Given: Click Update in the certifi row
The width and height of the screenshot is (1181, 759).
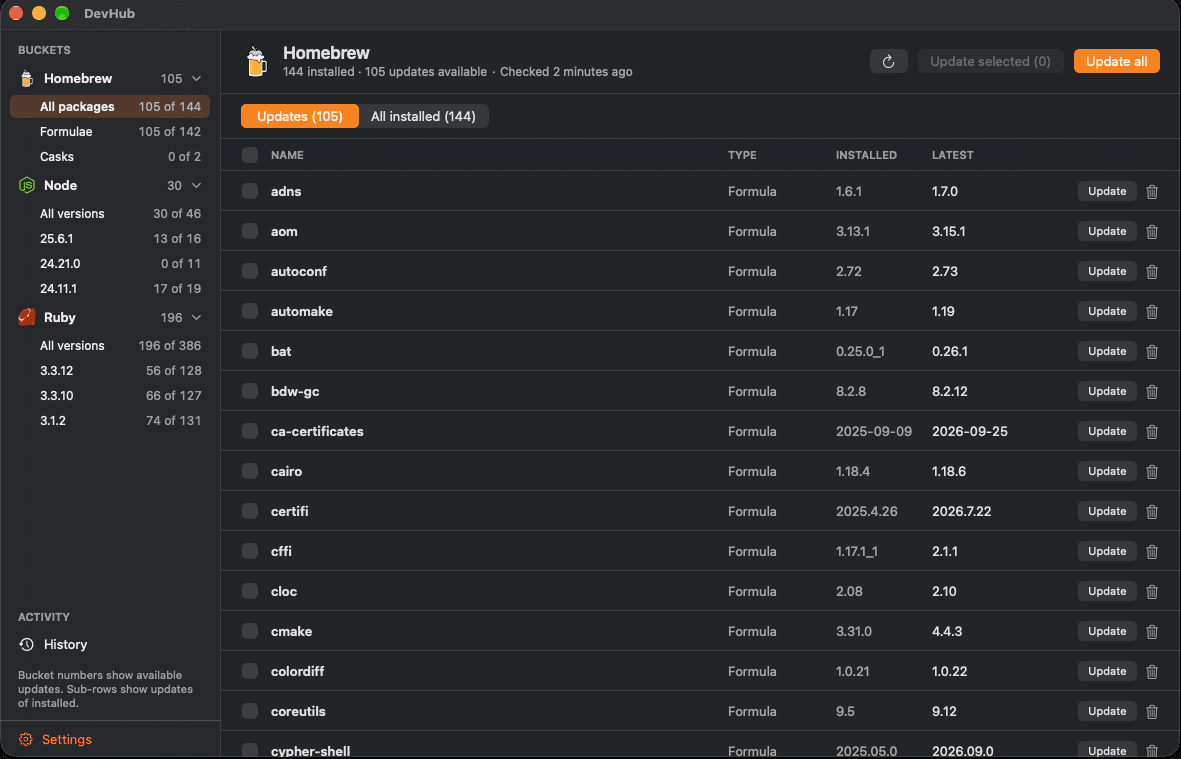Looking at the screenshot, I should coord(1106,511).
